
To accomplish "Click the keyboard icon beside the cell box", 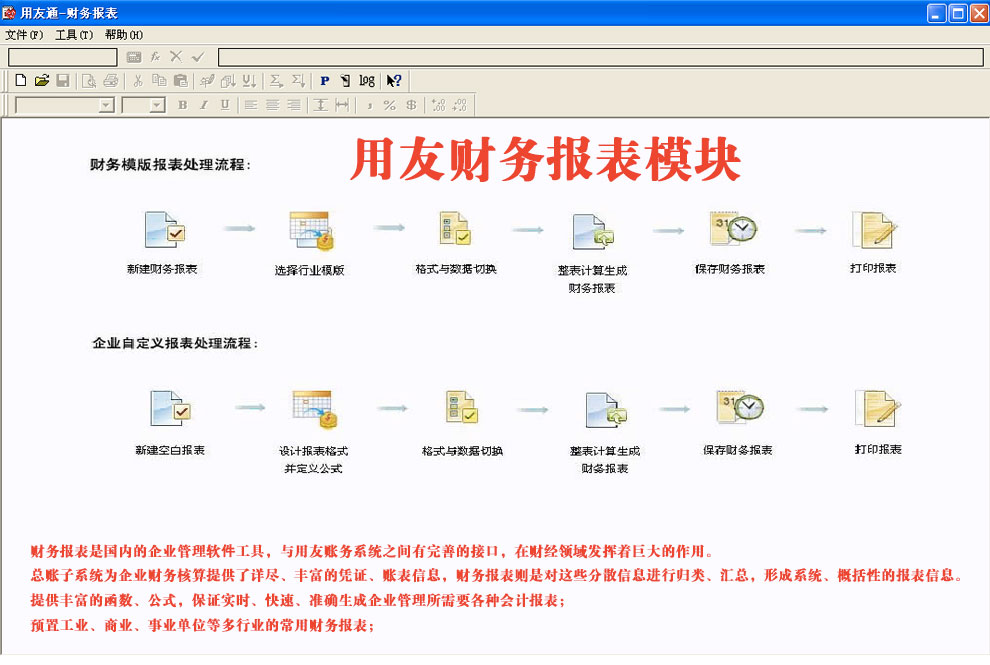I will pos(134,57).
